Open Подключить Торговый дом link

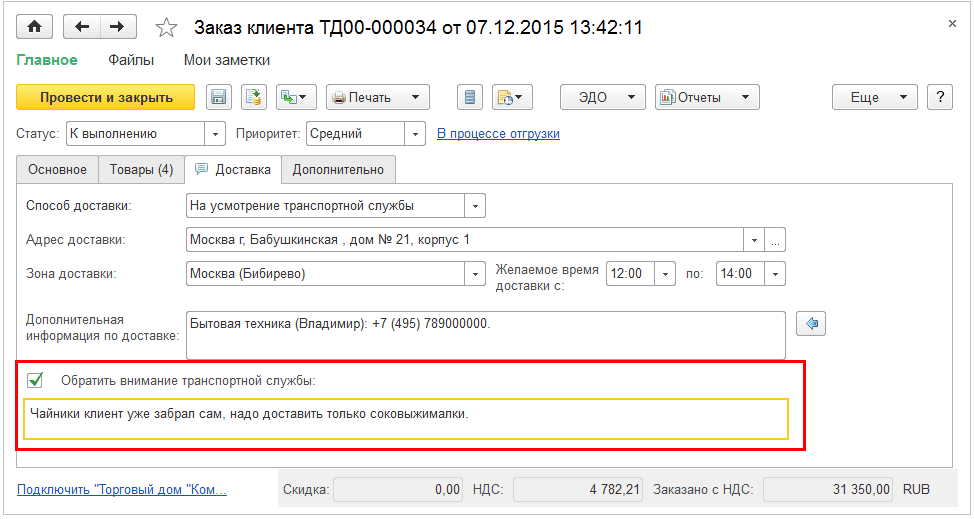pos(122,490)
